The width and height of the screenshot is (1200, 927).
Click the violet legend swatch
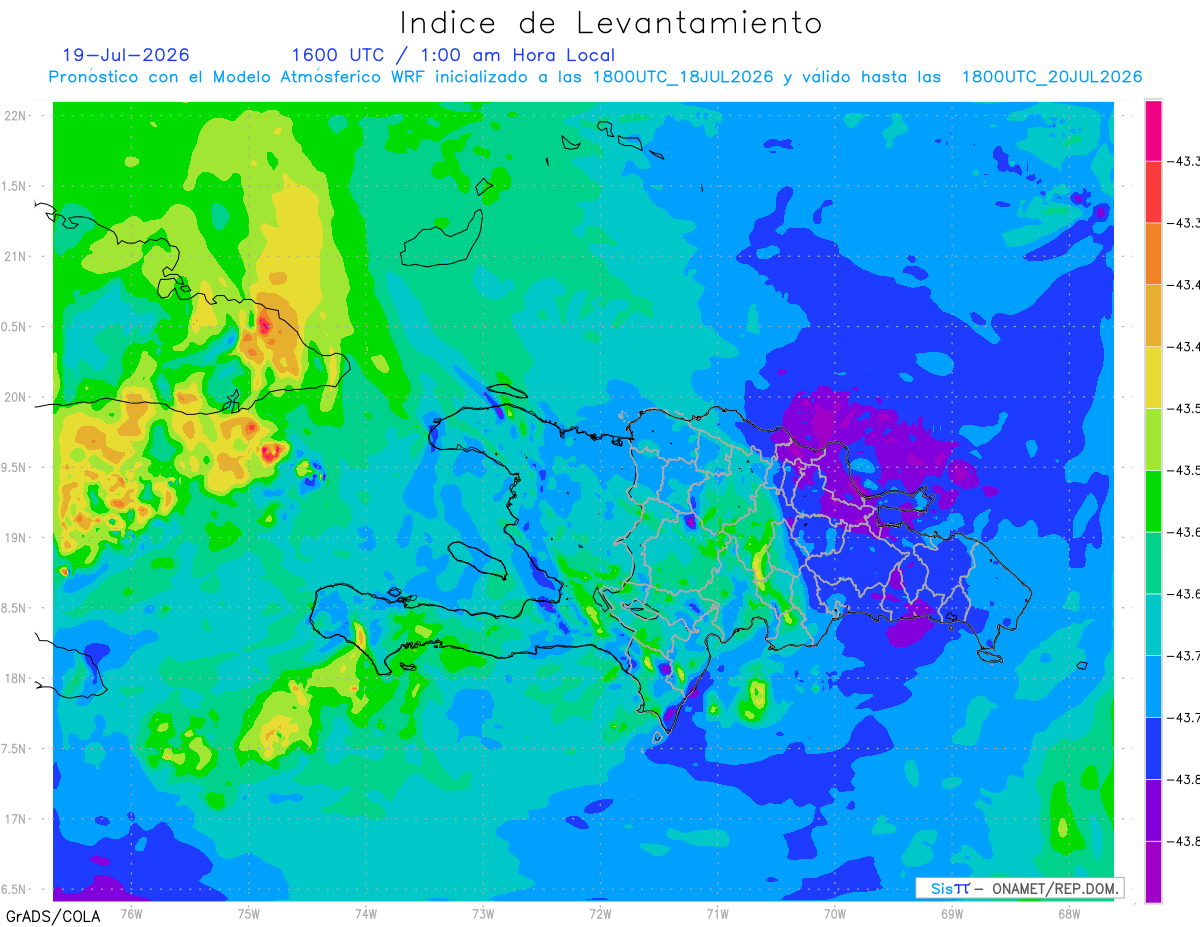1153,809
